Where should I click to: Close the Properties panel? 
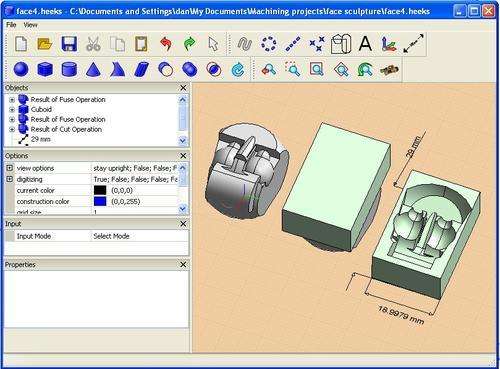(x=183, y=264)
